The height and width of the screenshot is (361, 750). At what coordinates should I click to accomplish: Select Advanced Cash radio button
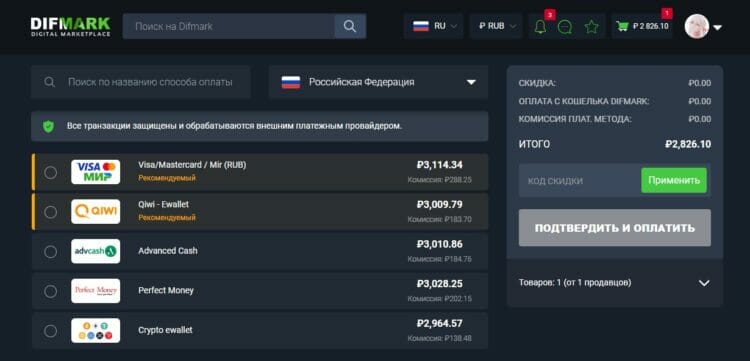click(50, 252)
